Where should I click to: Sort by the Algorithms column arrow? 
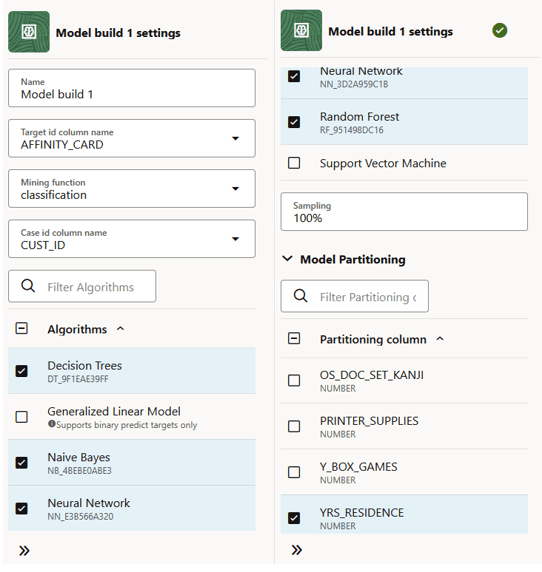[121, 329]
